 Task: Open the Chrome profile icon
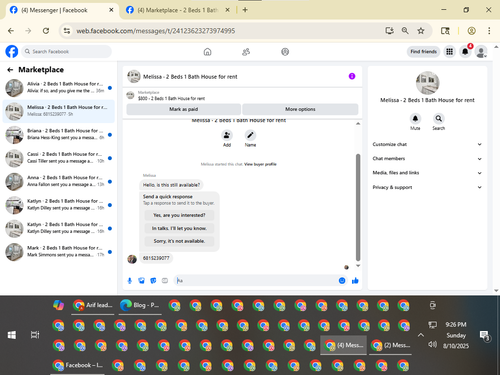(471, 31)
